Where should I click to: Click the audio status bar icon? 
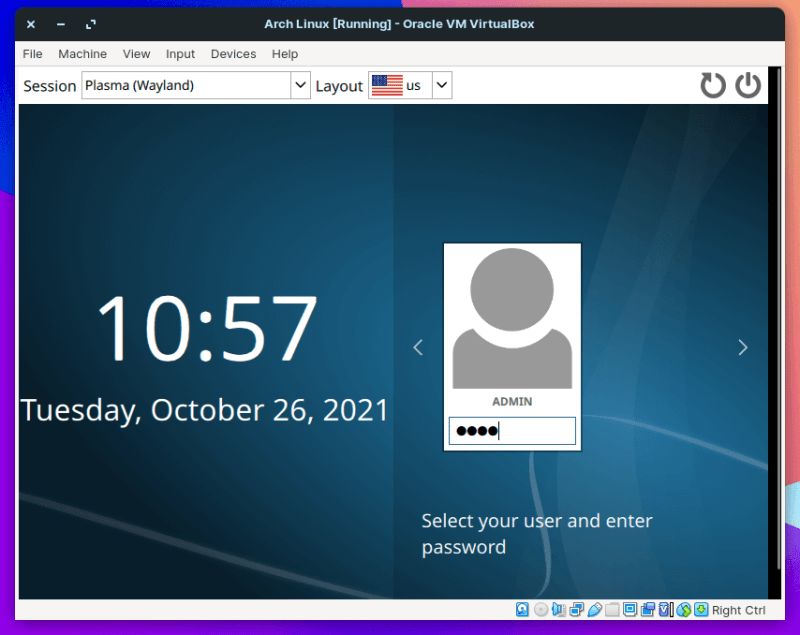coord(560,609)
